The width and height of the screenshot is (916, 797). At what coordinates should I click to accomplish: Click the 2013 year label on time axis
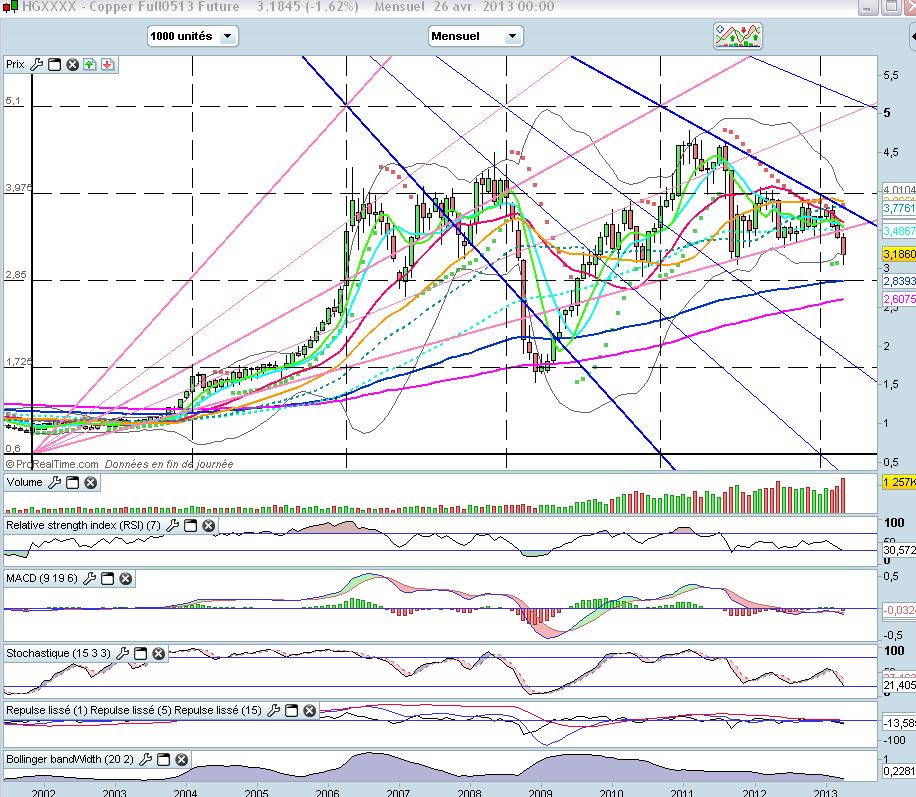[x=824, y=792]
